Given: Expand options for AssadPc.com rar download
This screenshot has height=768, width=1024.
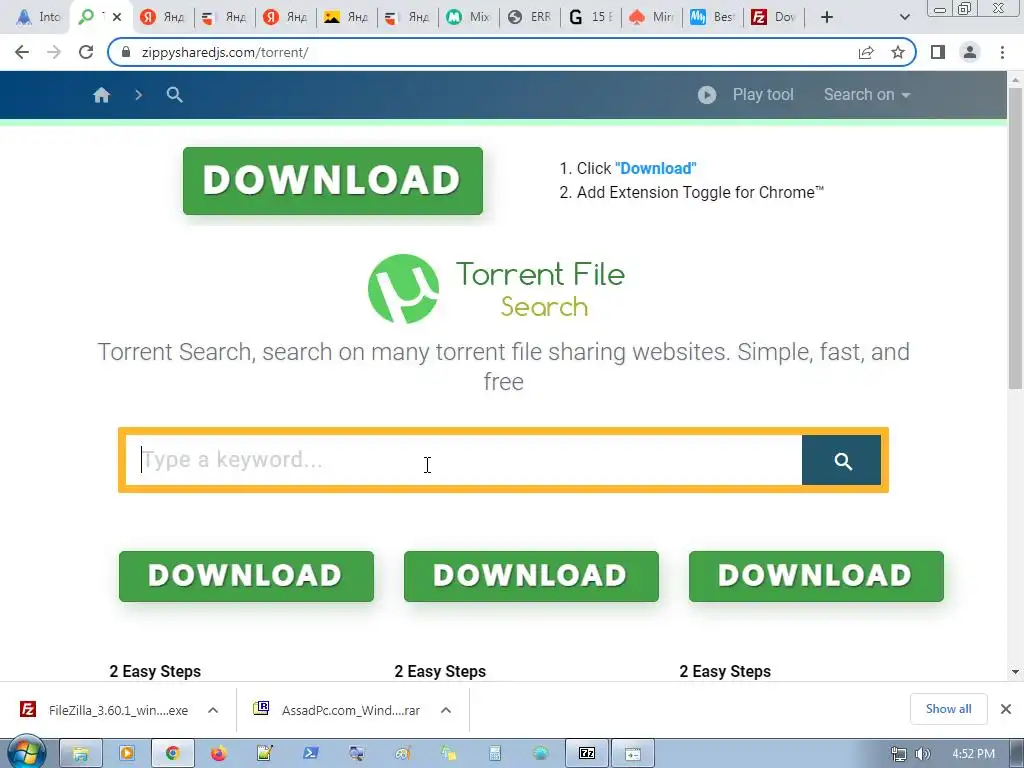Looking at the screenshot, I should pos(446,710).
